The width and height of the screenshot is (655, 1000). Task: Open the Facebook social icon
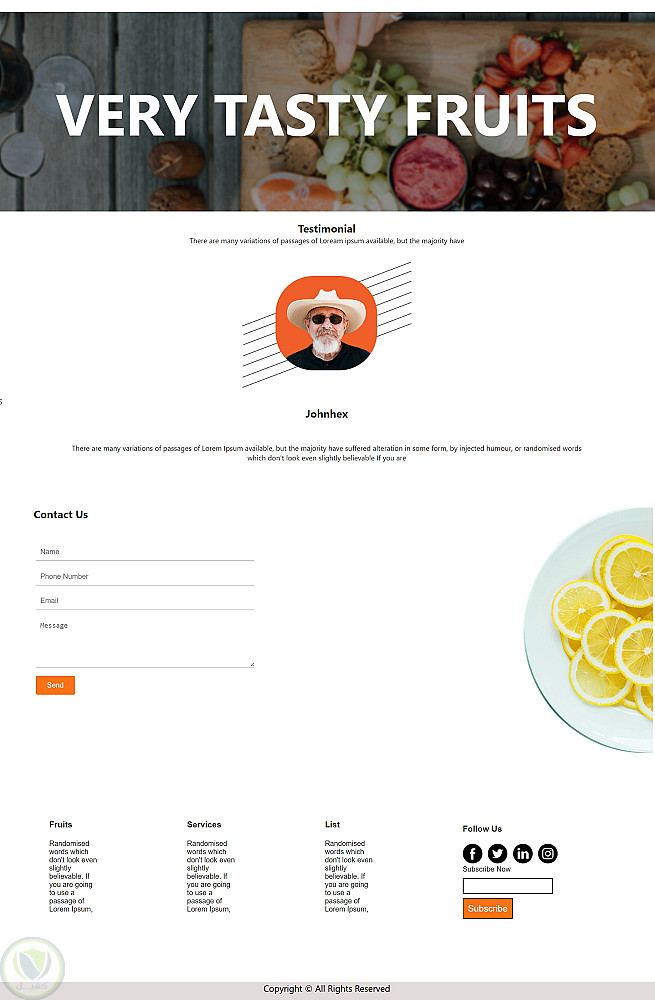click(x=472, y=853)
